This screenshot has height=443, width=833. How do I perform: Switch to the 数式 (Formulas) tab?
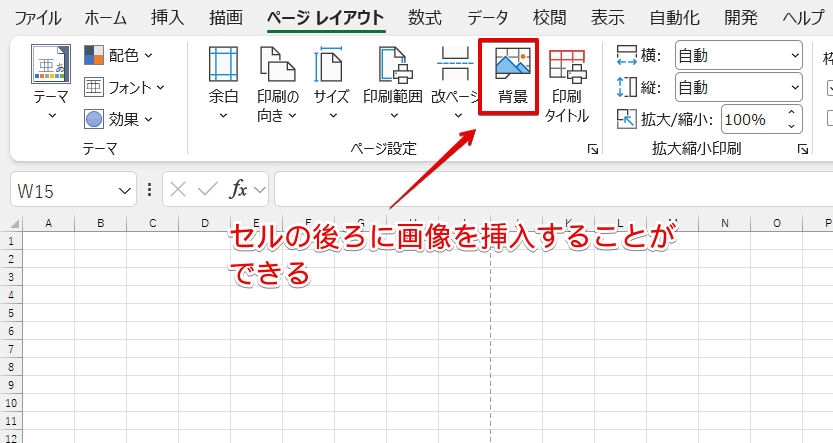coord(425,18)
